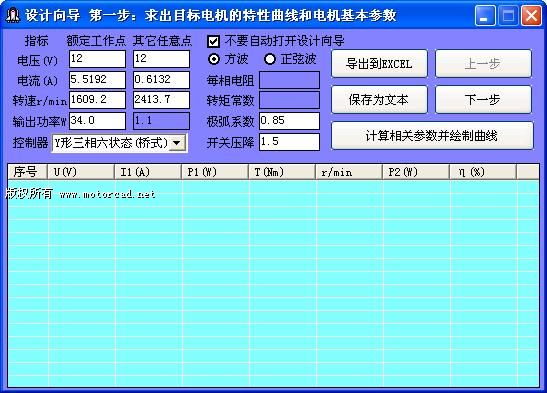Click 开关压降 field with 1.5
547x393 pixels.
(x=289, y=142)
